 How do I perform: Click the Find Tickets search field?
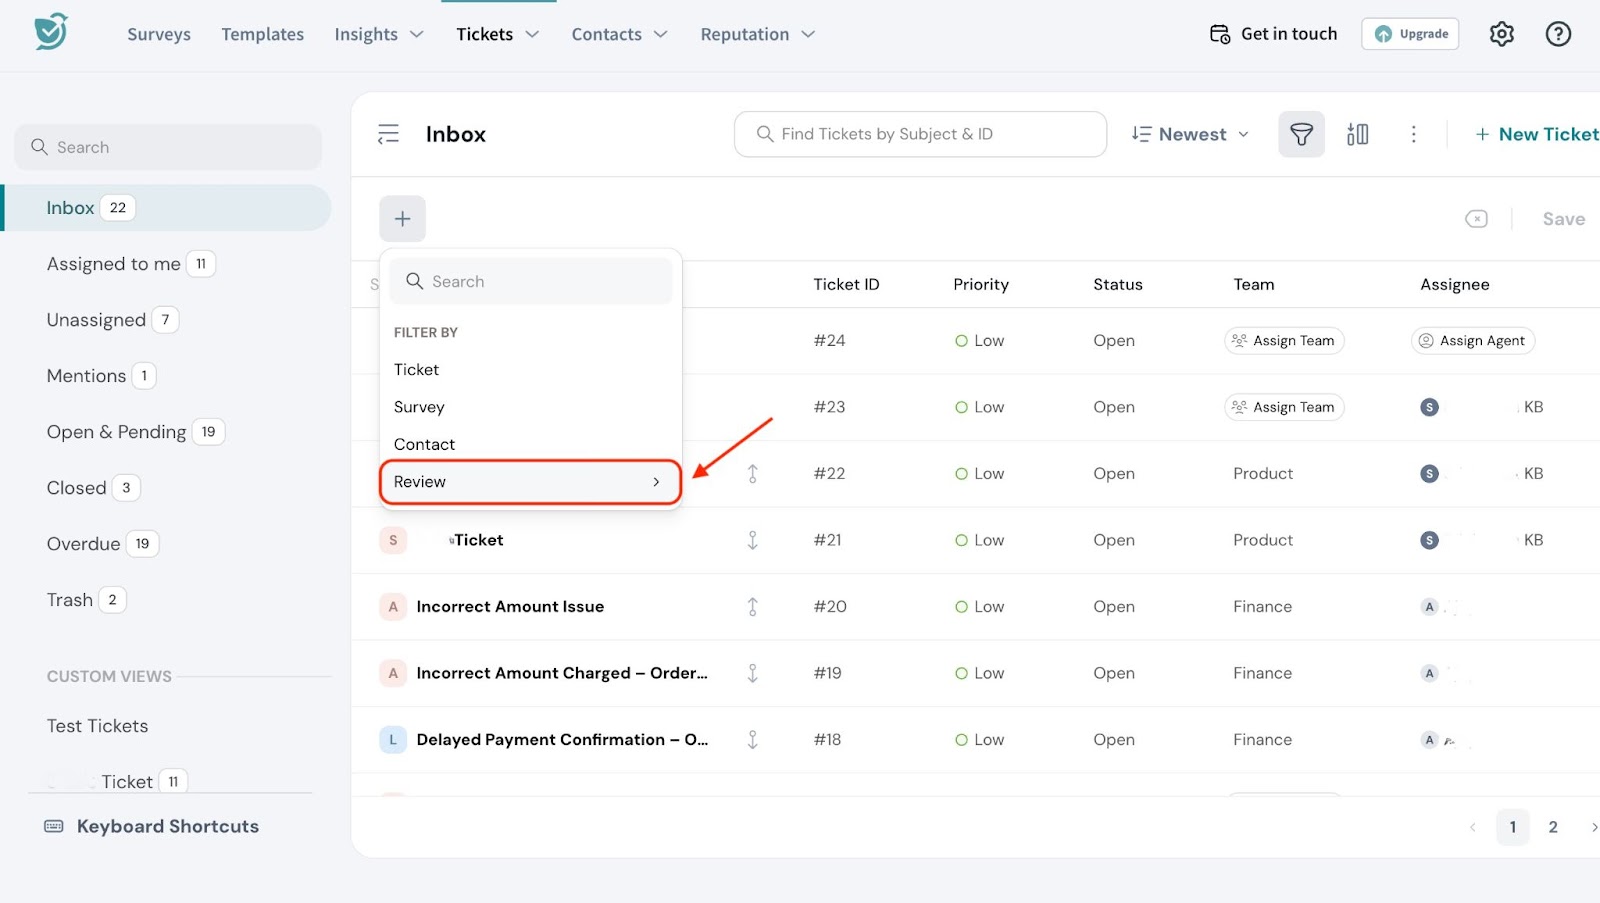click(x=920, y=134)
